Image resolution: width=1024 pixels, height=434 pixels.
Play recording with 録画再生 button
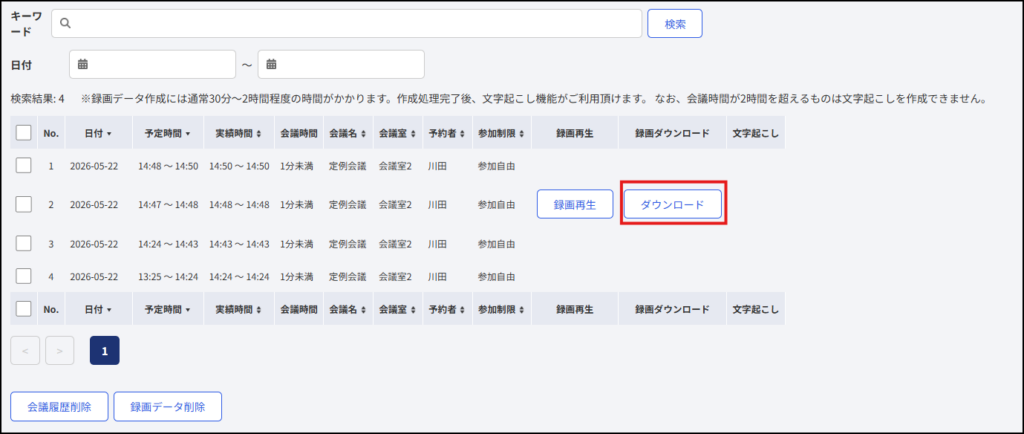click(575, 204)
